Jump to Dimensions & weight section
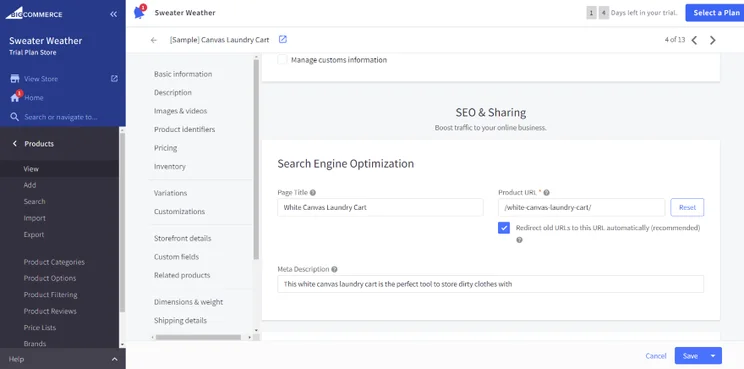The height and width of the screenshot is (369, 744). click(x=188, y=302)
